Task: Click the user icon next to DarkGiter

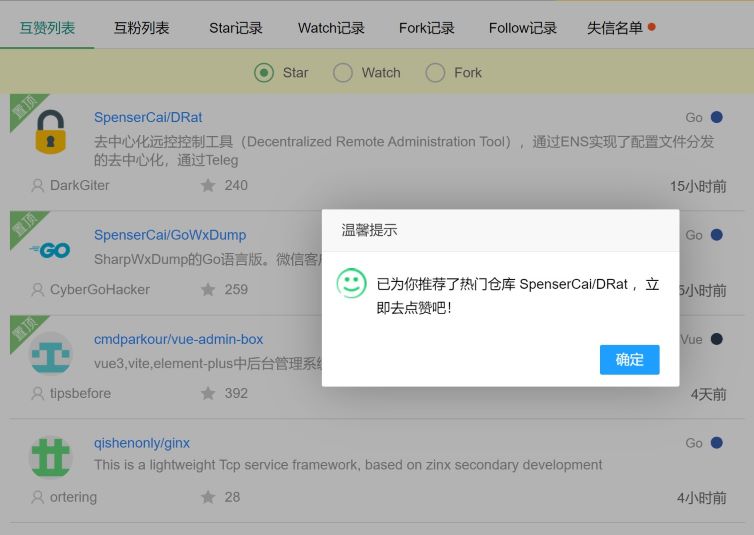Action: tap(38, 185)
